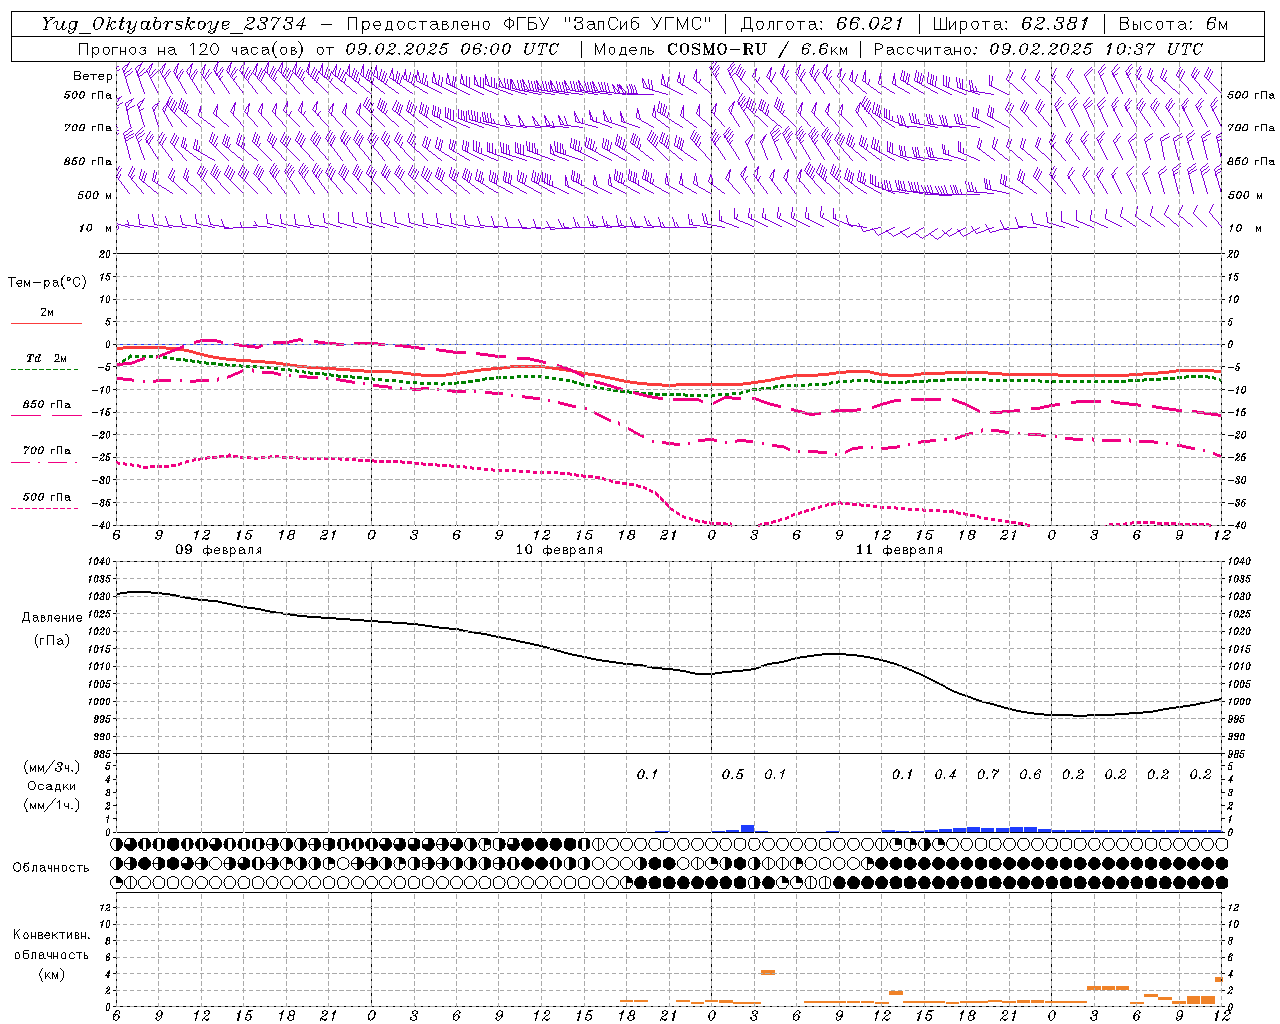1280x1024 pixels.
Task: Click the Td 2м dew point legend entry
Action: 47,358
